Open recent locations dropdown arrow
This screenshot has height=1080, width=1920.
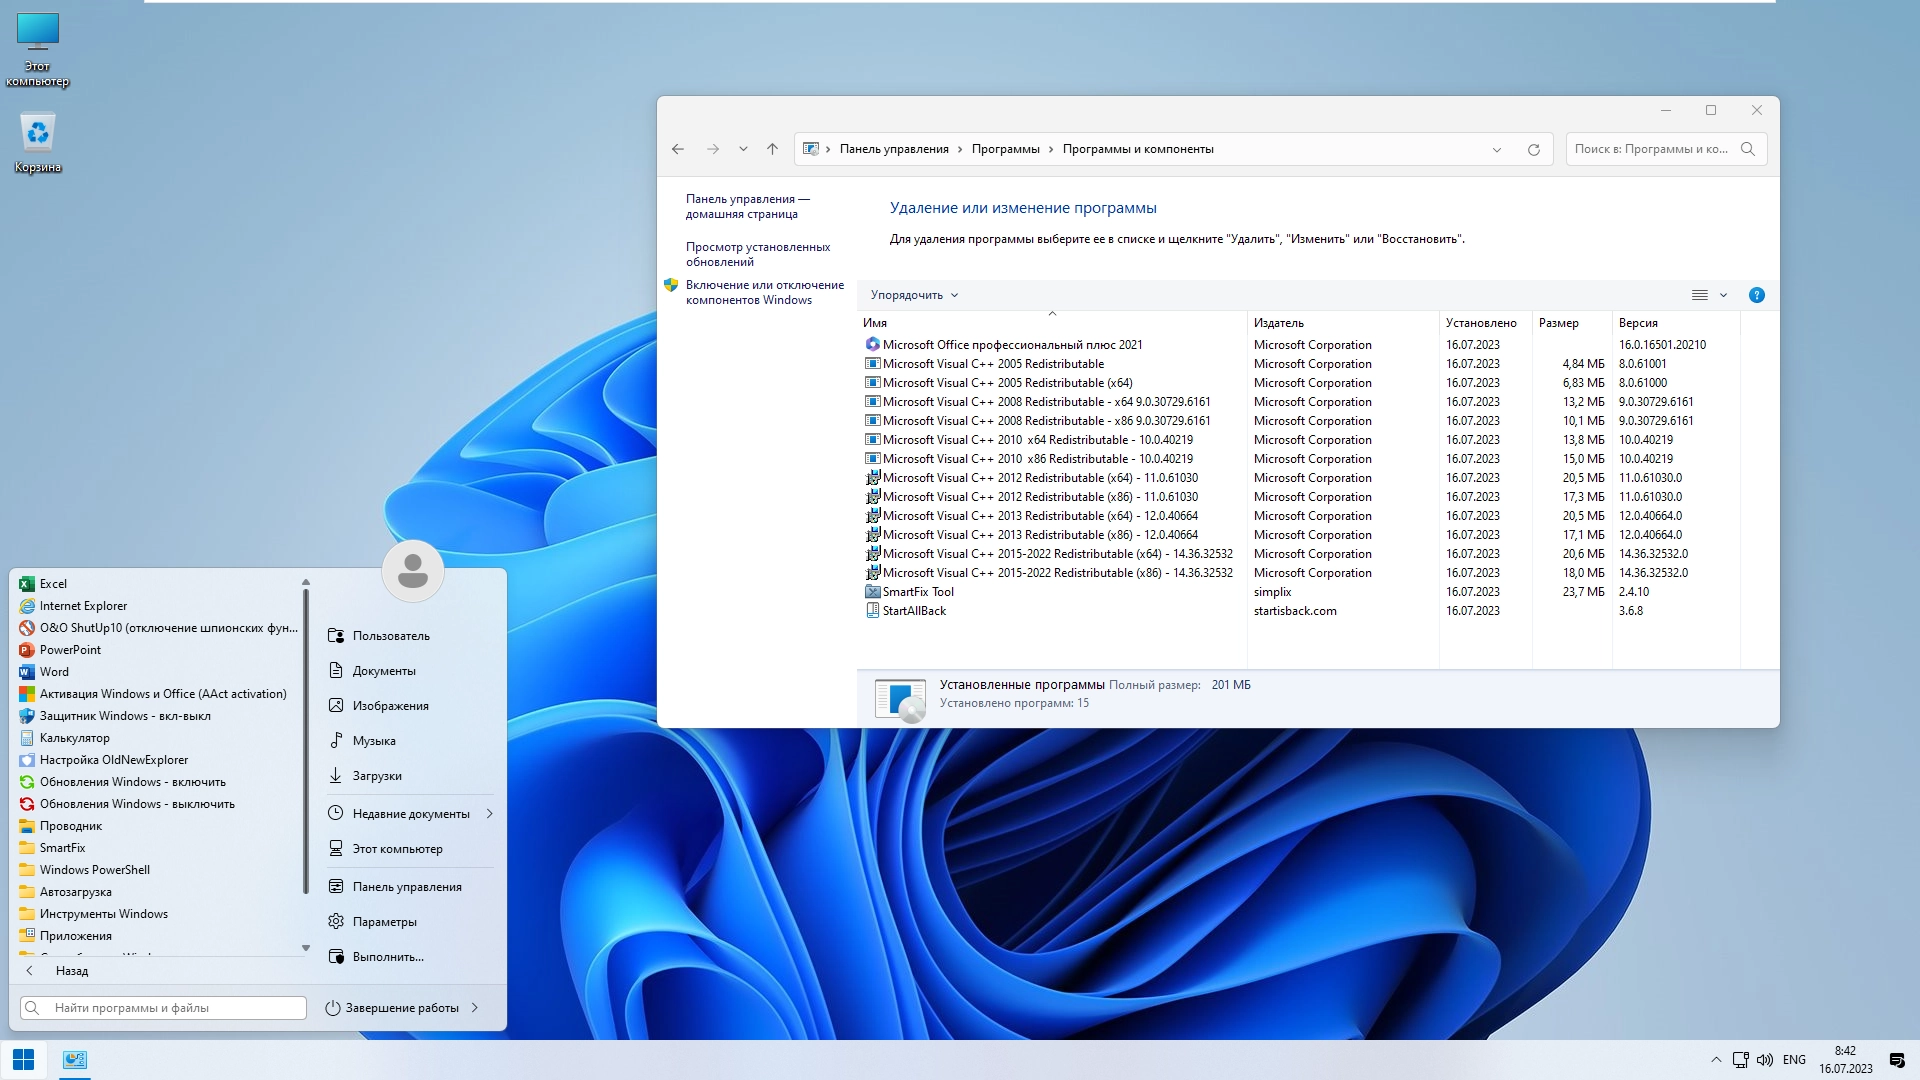tap(743, 149)
